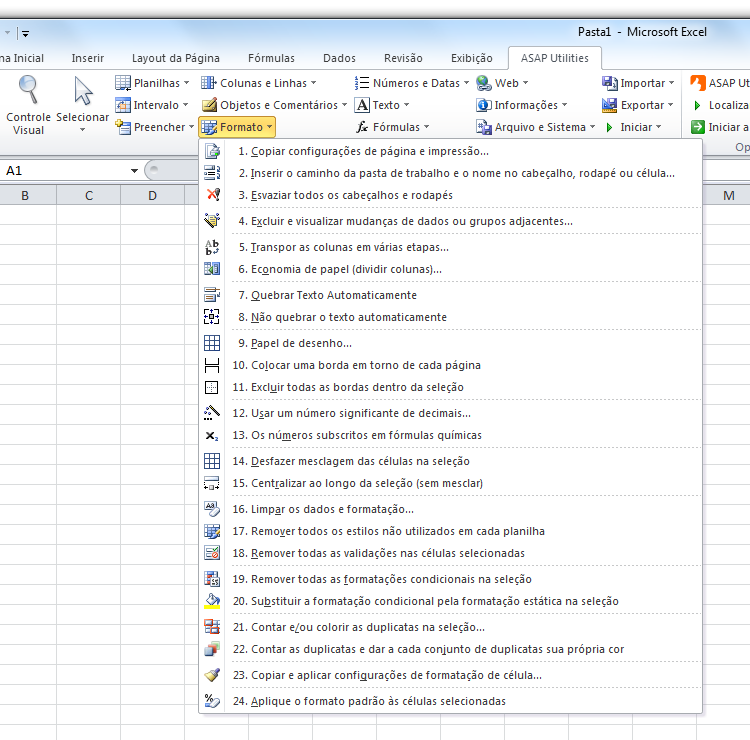Click the Selecionar arrow cursor icon

[83, 90]
